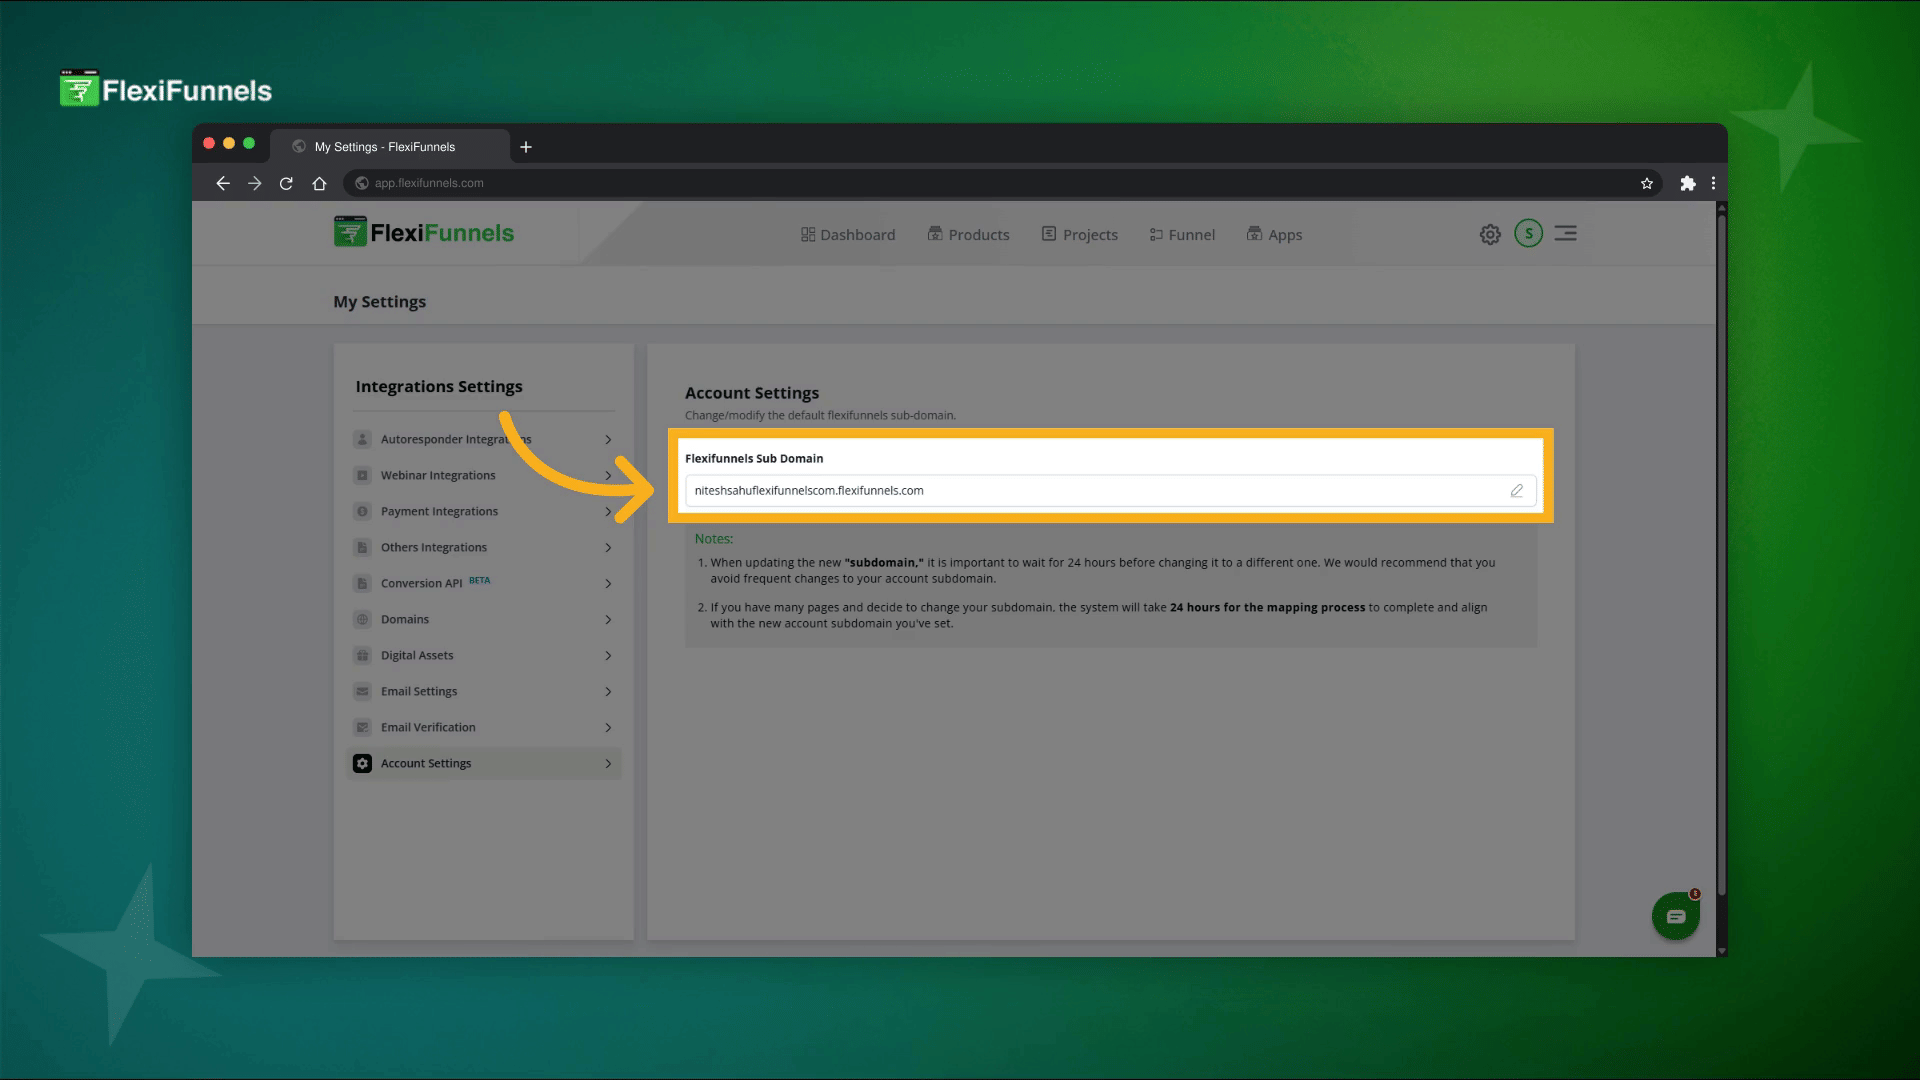Expand the Email Verification chevron

click(608, 728)
